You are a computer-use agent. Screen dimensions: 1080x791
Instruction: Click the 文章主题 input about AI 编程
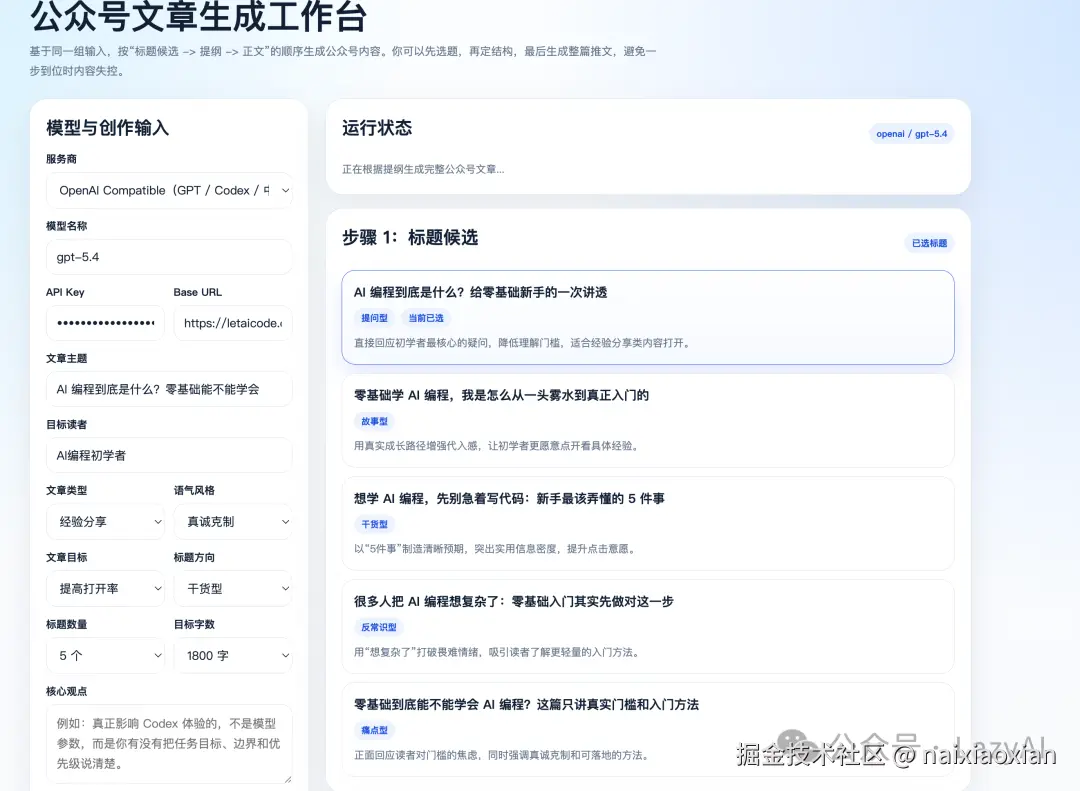[x=169, y=389]
